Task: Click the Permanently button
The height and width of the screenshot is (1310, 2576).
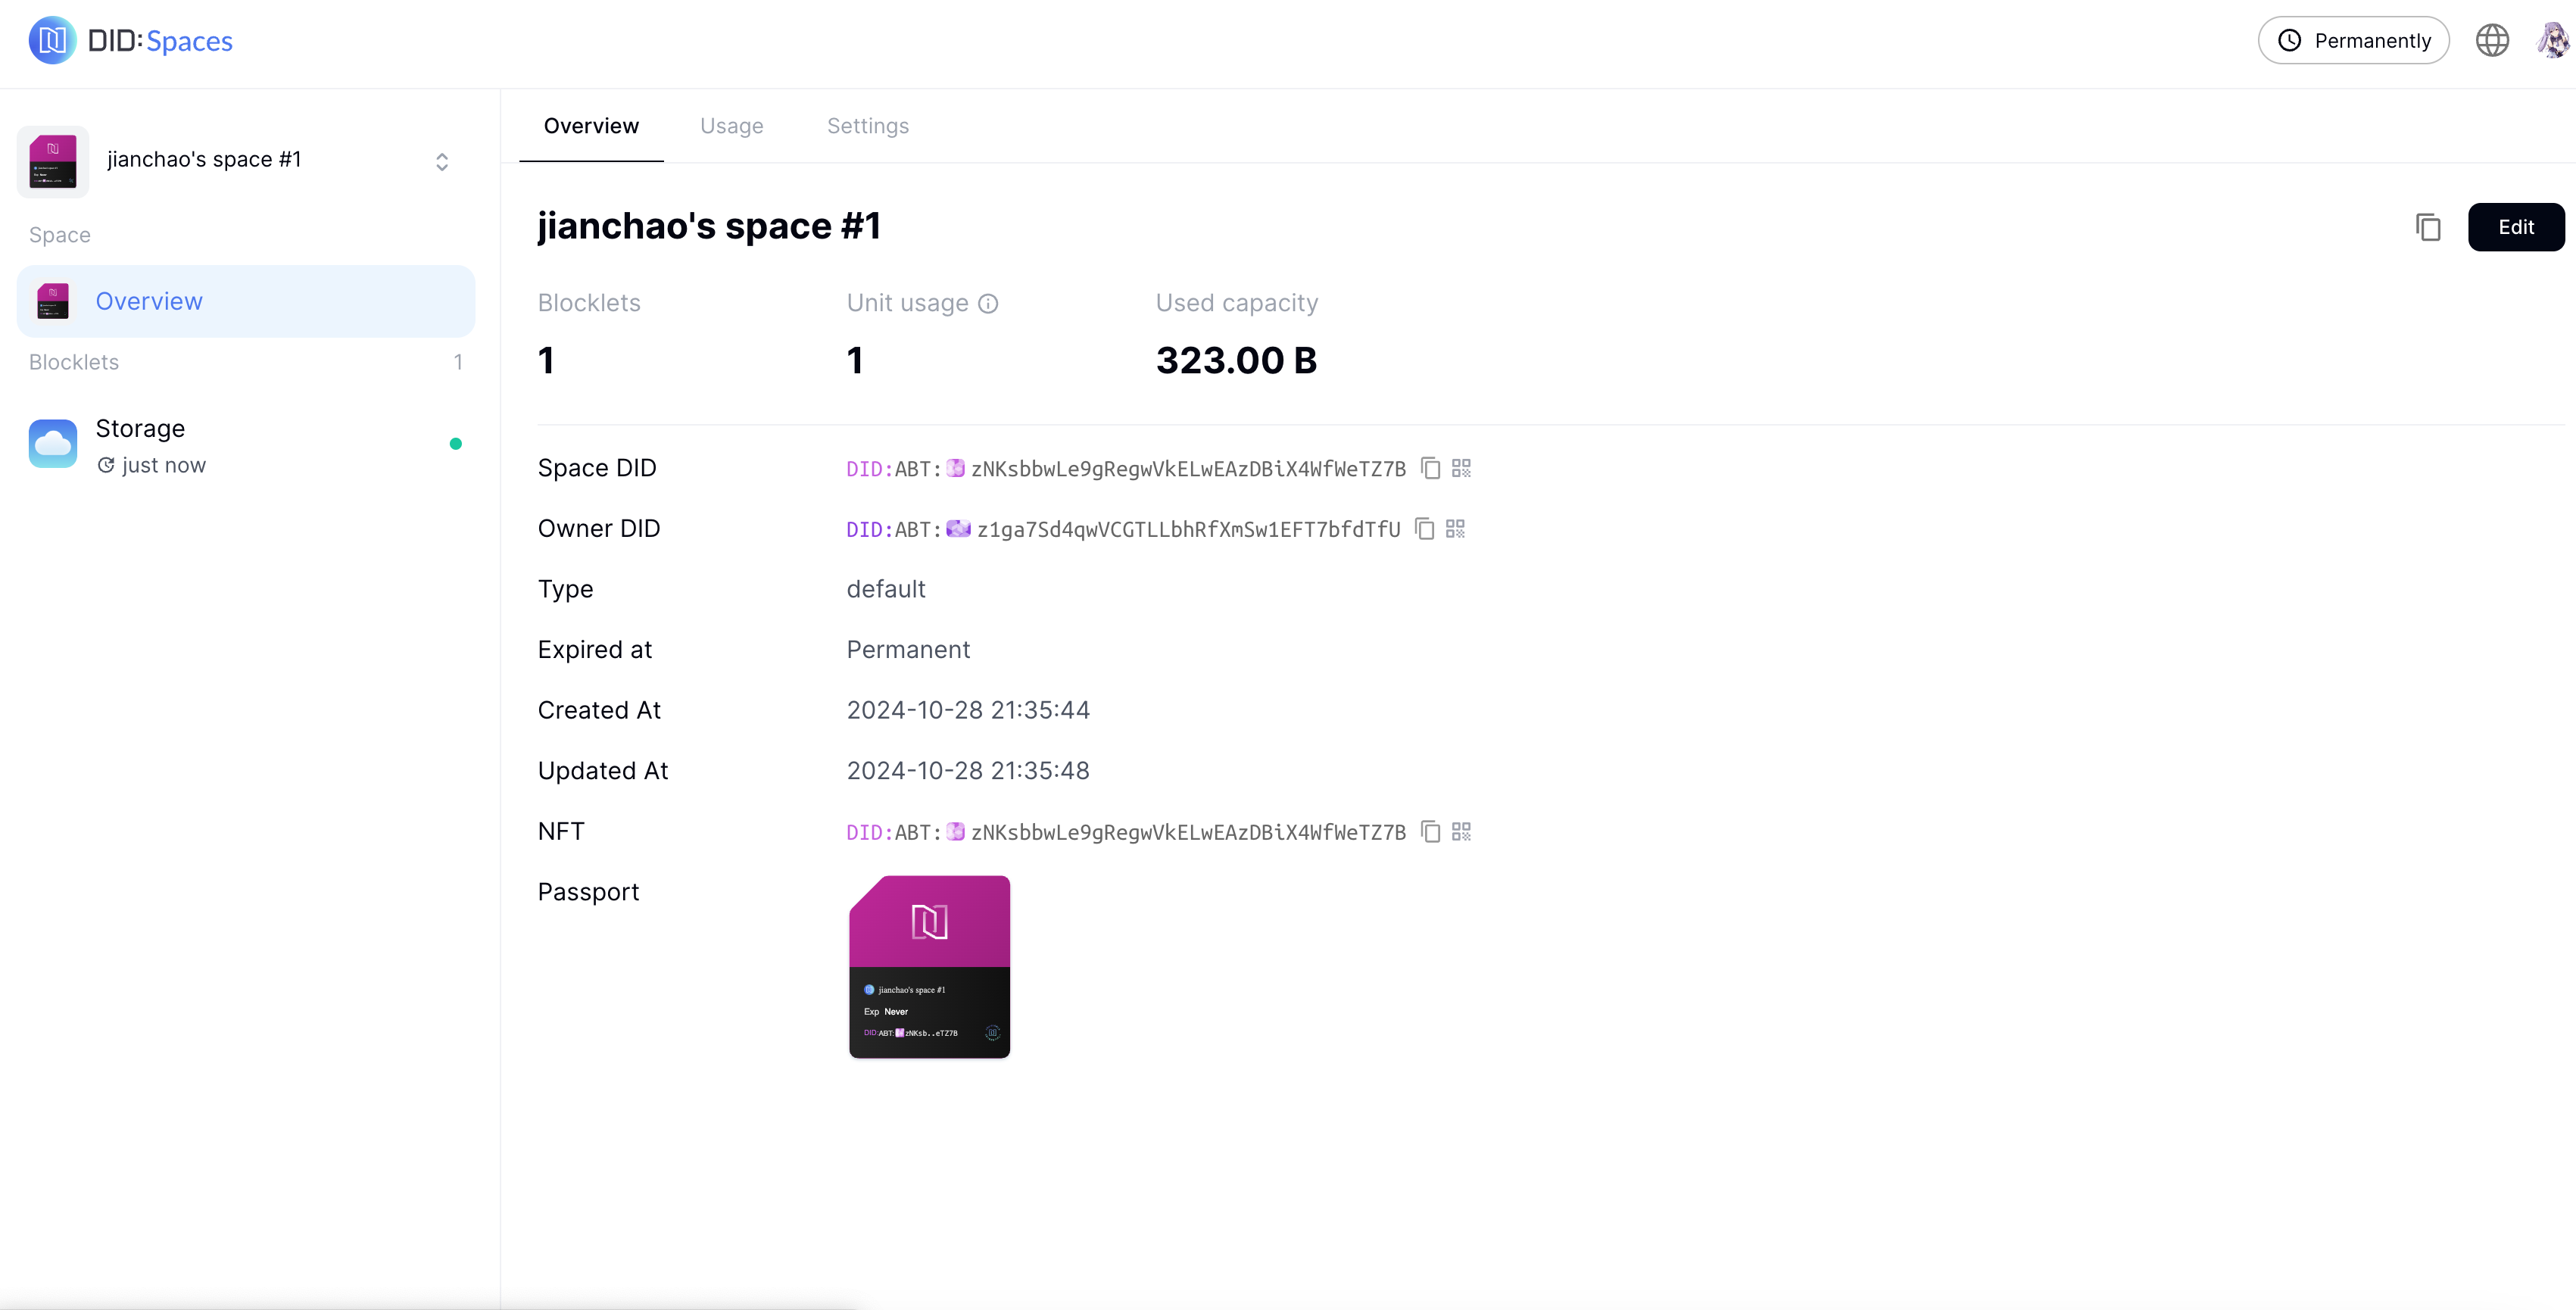Action: click(x=2353, y=41)
